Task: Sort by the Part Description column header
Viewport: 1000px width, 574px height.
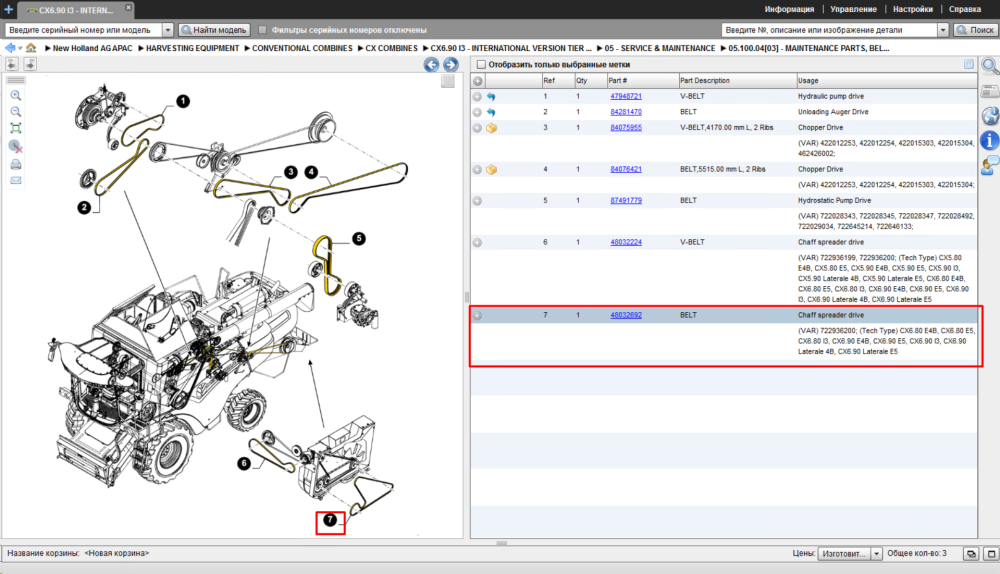Action: pyautogui.click(x=737, y=80)
